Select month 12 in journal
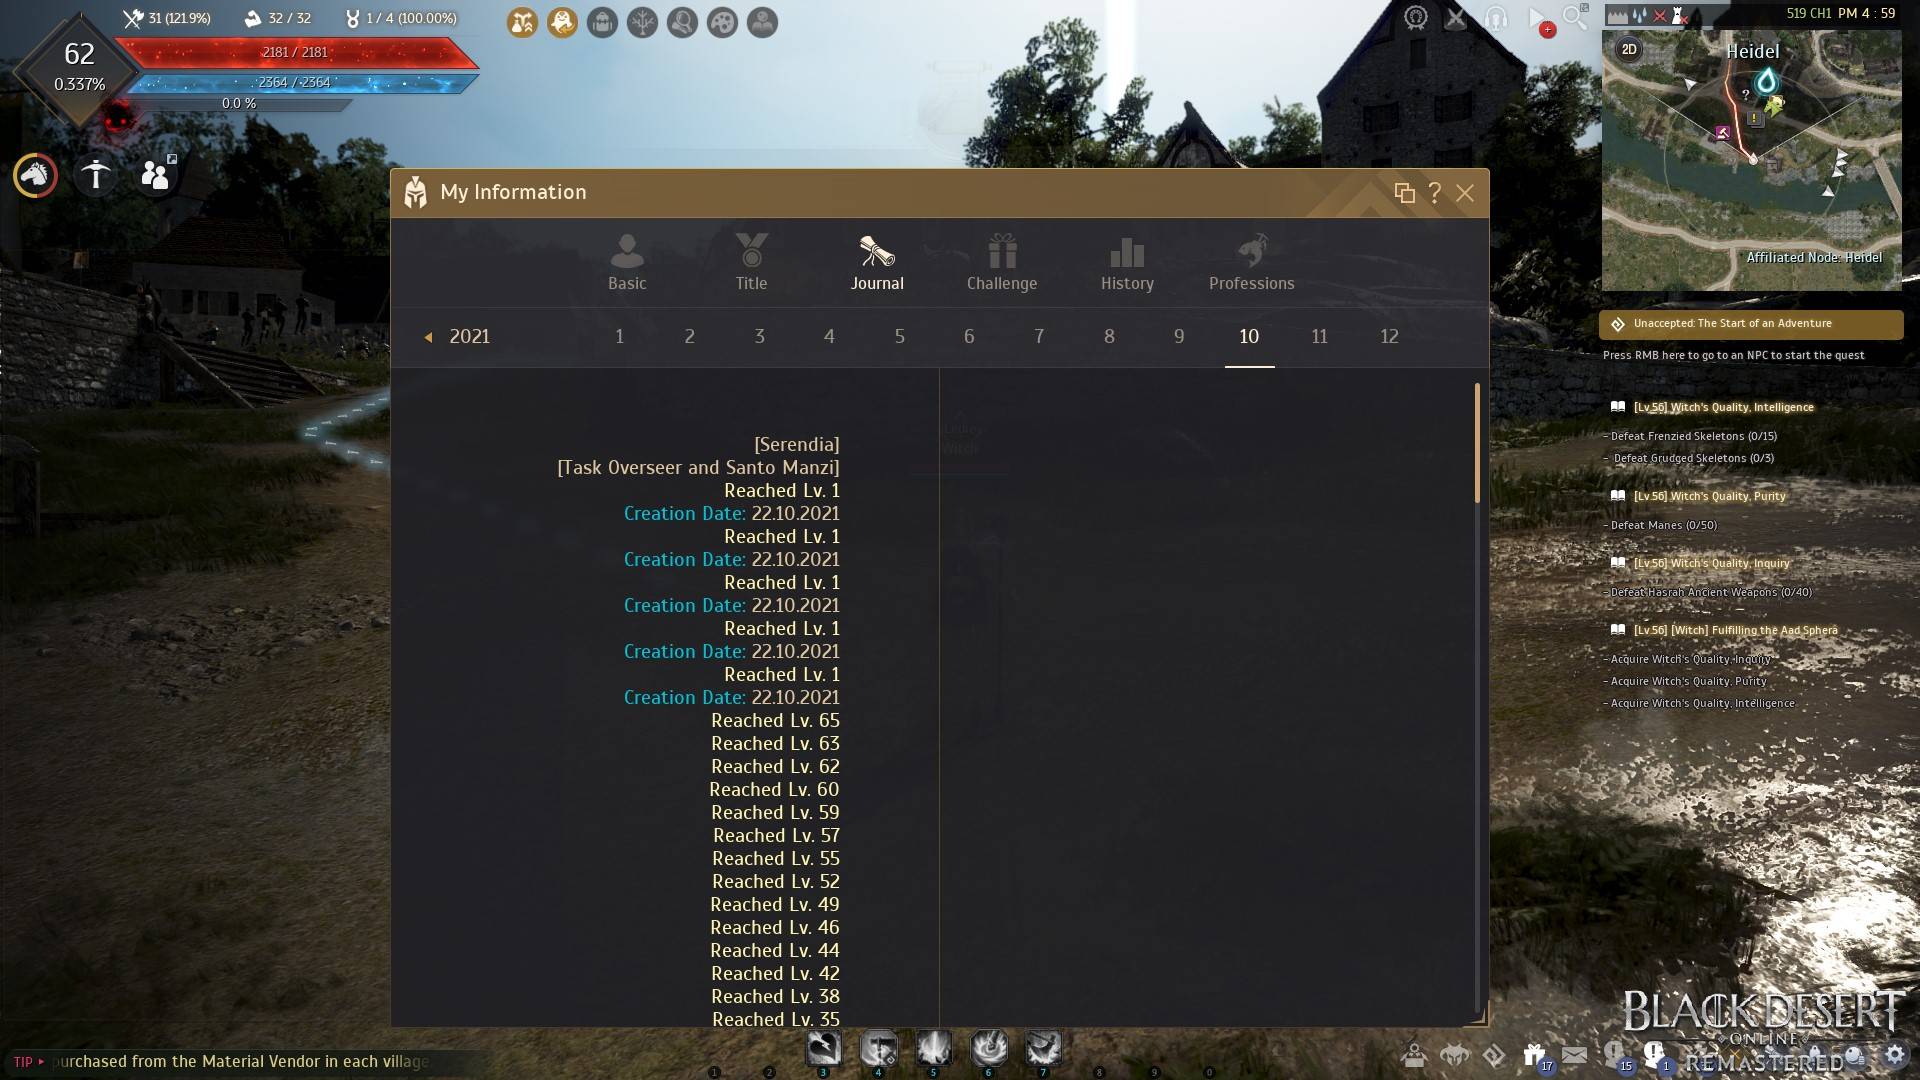Viewport: 1920px width, 1080px height. pyautogui.click(x=1389, y=335)
